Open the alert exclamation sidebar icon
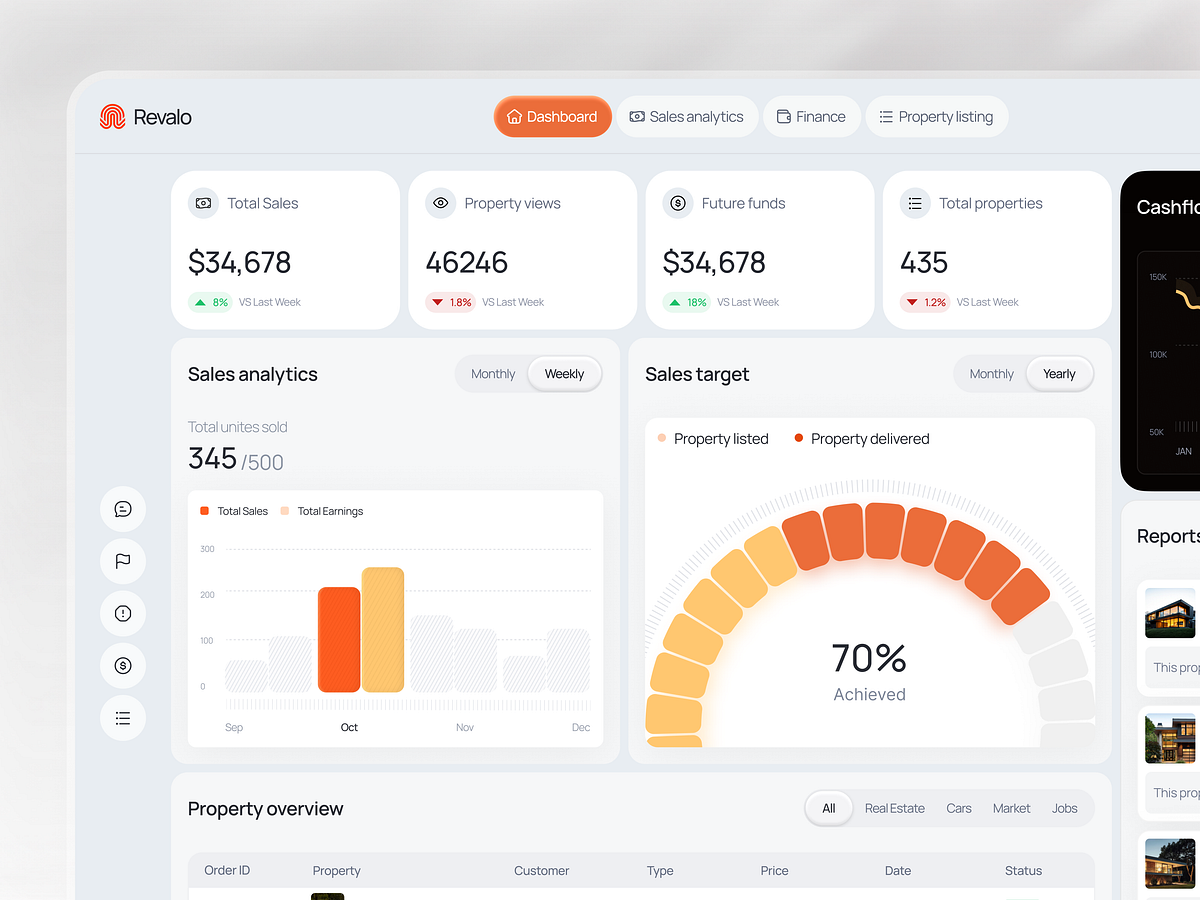The width and height of the screenshot is (1200, 900). tap(123, 613)
